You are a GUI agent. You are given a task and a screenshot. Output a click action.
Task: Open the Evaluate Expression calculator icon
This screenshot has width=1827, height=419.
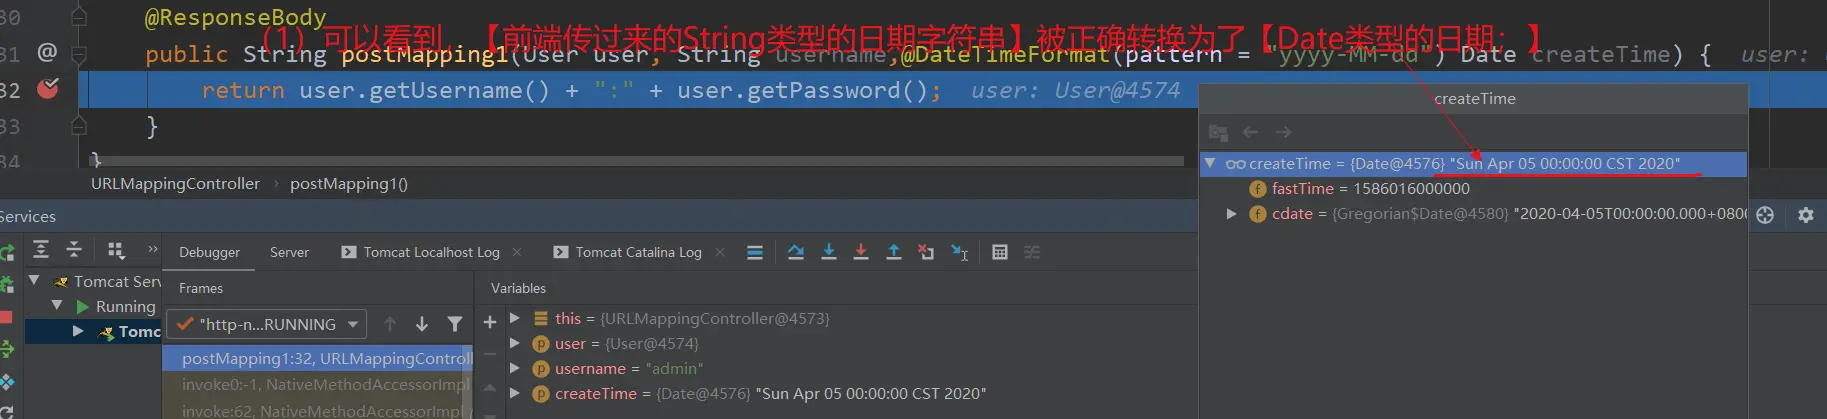click(x=999, y=252)
